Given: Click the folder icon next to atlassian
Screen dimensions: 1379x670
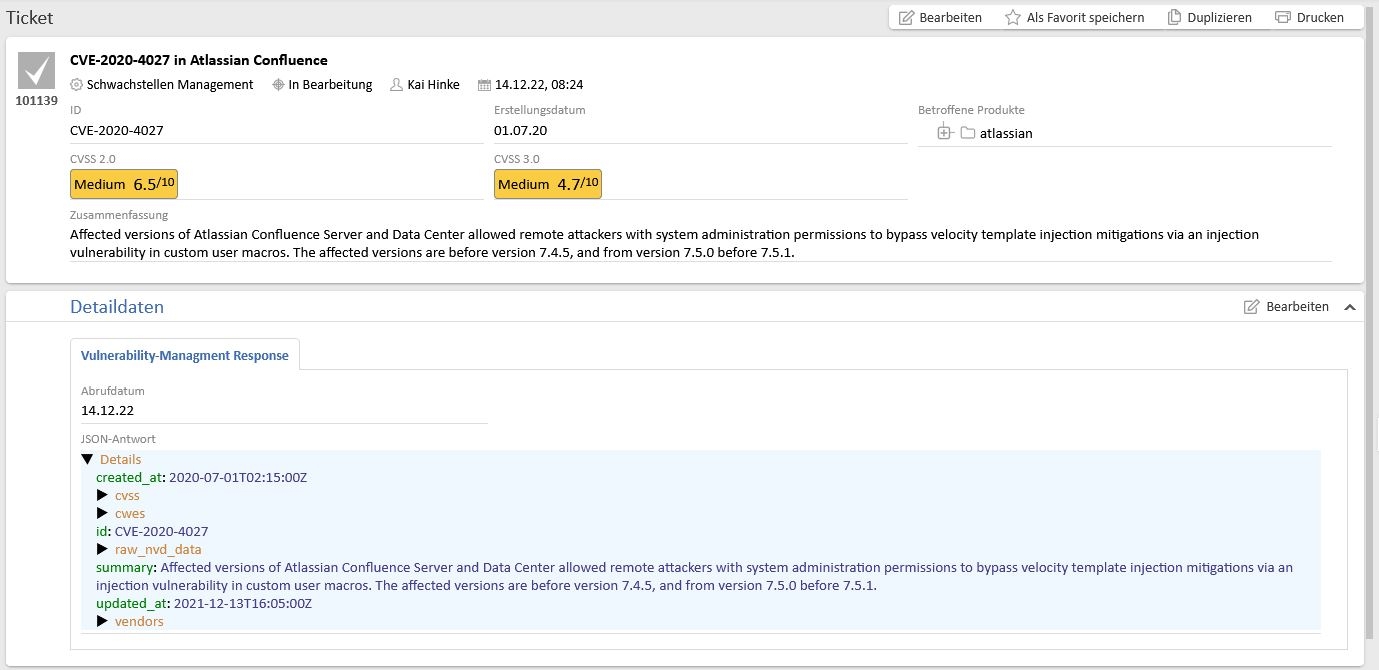Looking at the screenshot, I should pyautogui.click(x=967, y=133).
